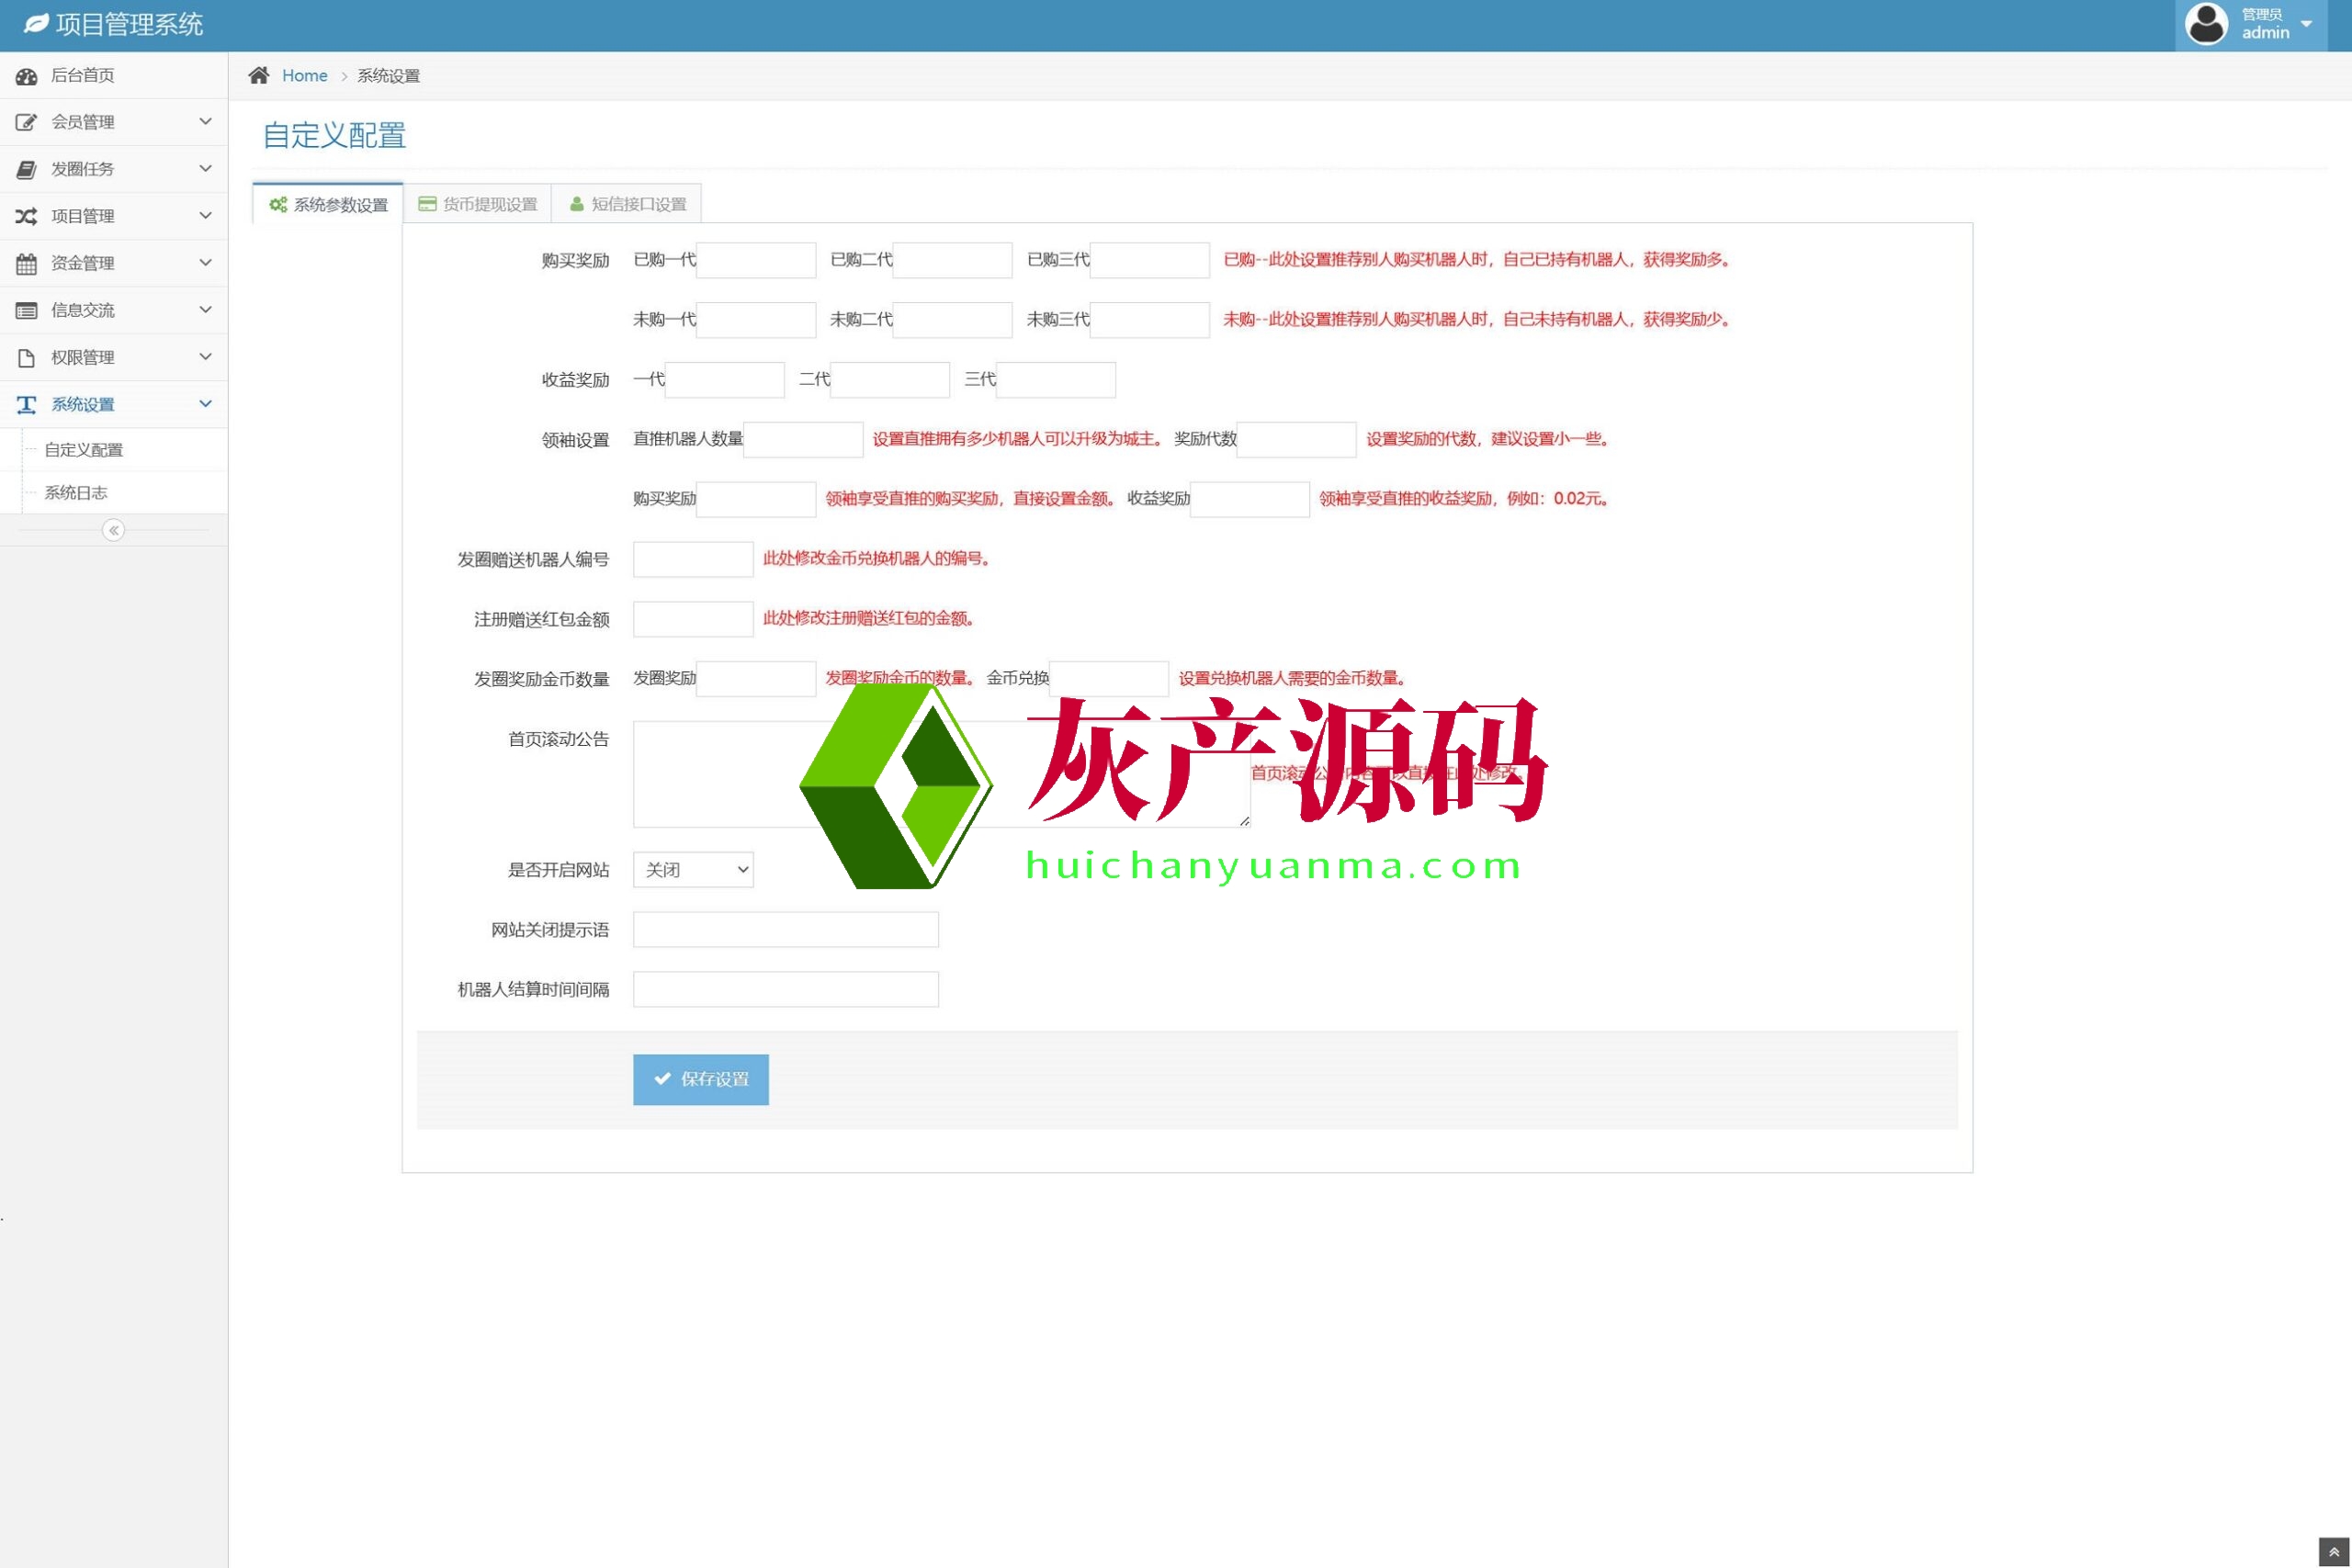Click the scroll-to-top arrow icon
This screenshot has height=1568, width=2352.
2333,1552
